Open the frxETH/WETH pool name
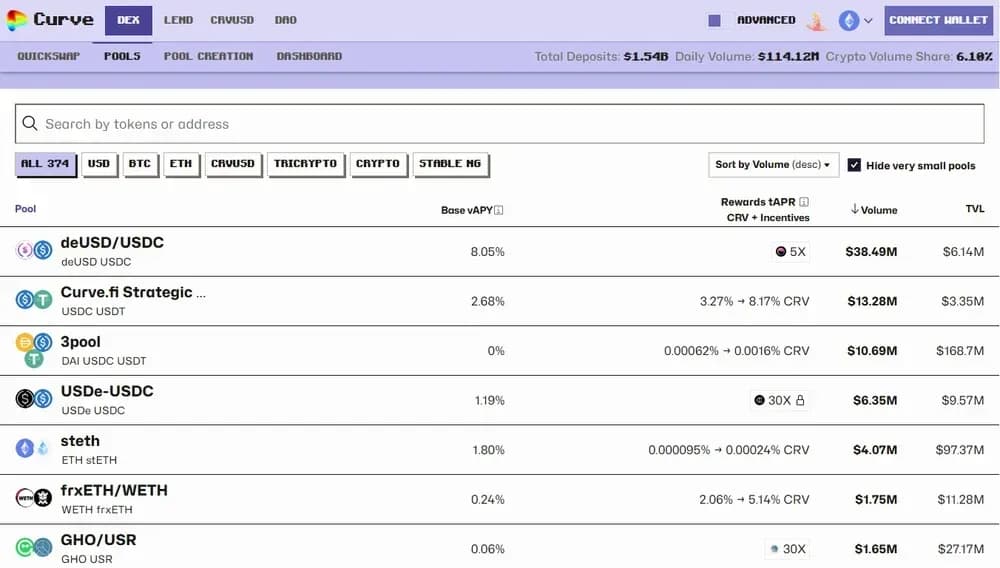The height and width of the screenshot is (568, 1000). [x=114, y=490]
